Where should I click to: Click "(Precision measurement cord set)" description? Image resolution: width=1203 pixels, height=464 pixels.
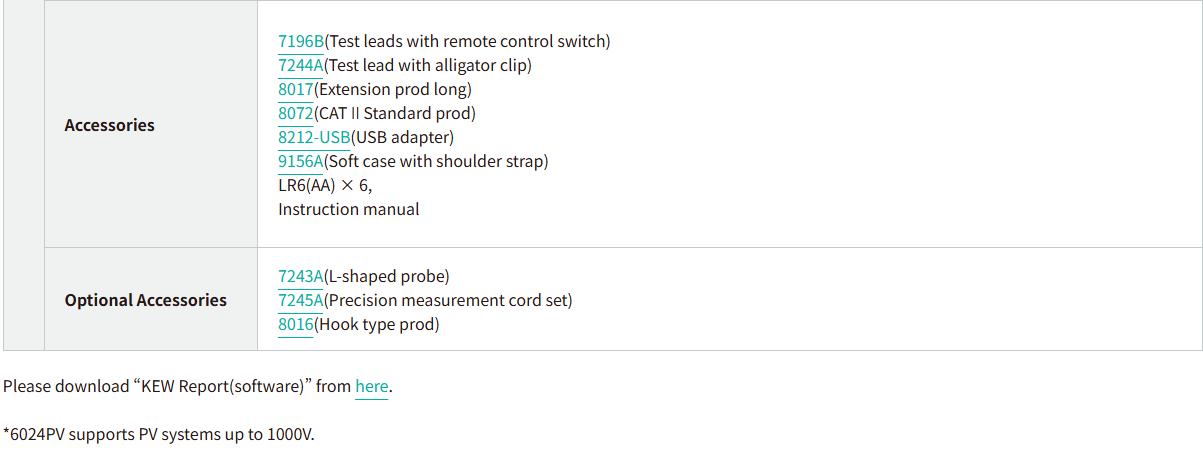pyautogui.click(x=448, y=300)
